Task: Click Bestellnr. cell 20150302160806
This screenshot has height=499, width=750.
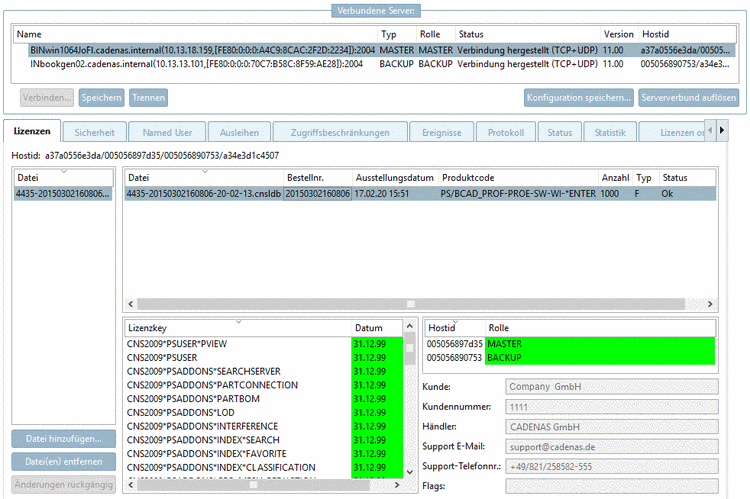Action: pos(318,193)
